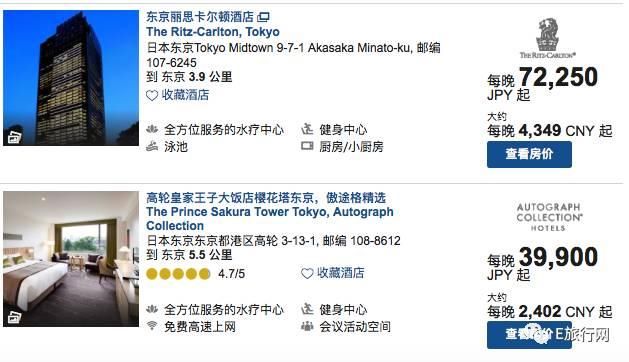Click the Wi-Fi icon beside 免费高速上网
This screenshot has height=362, width=629.
click(152, 325)
